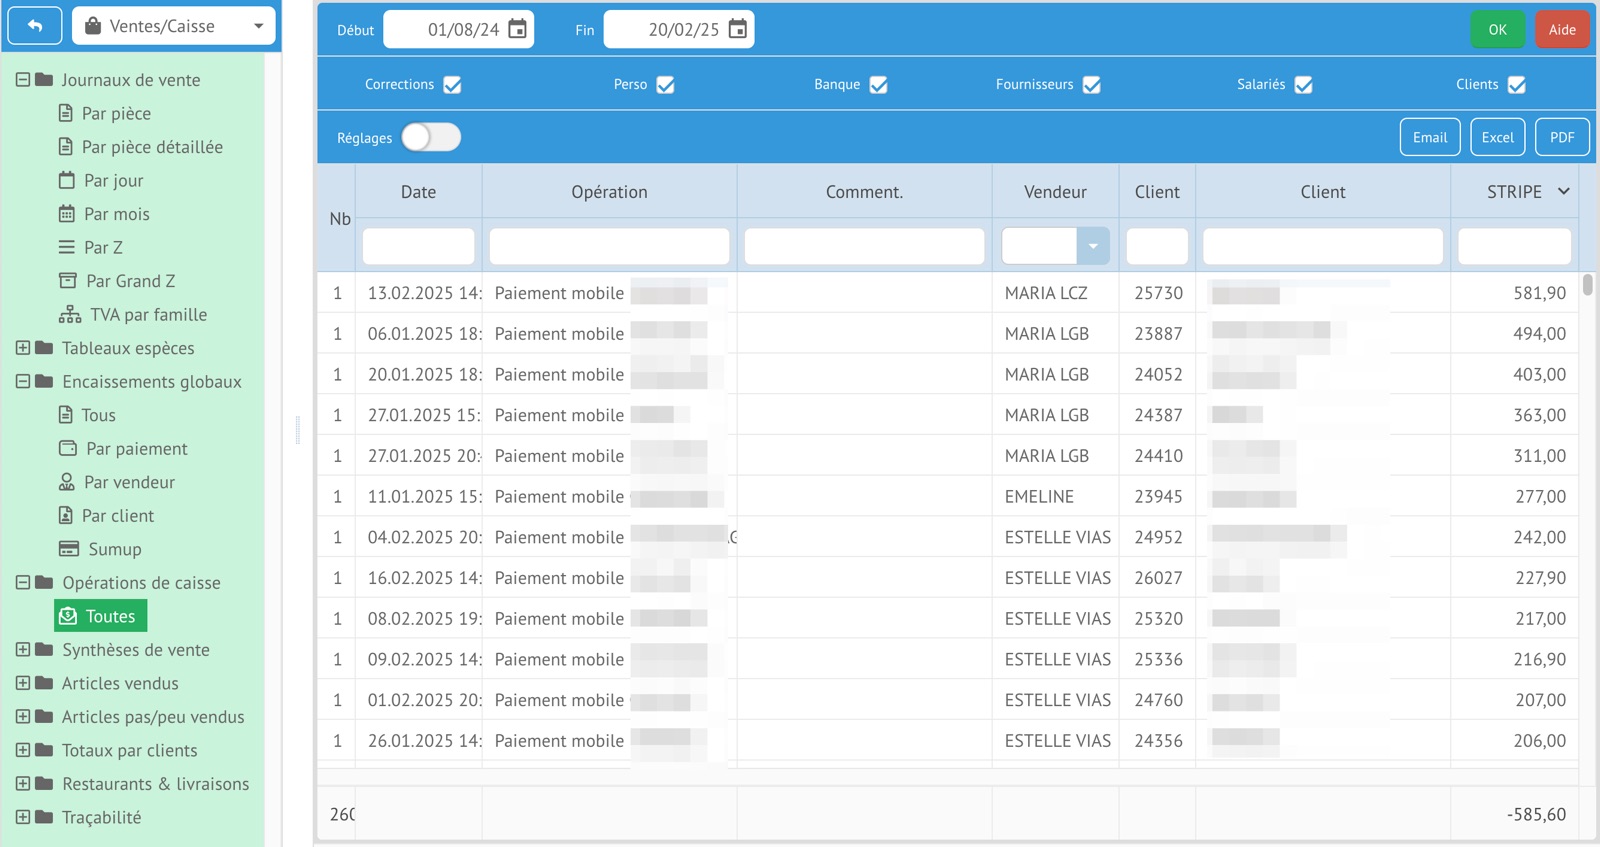The height and width of the screenshot is (847, 1600).
Task: Open Sumup encaissements report
Action: [x=114, y=549]
